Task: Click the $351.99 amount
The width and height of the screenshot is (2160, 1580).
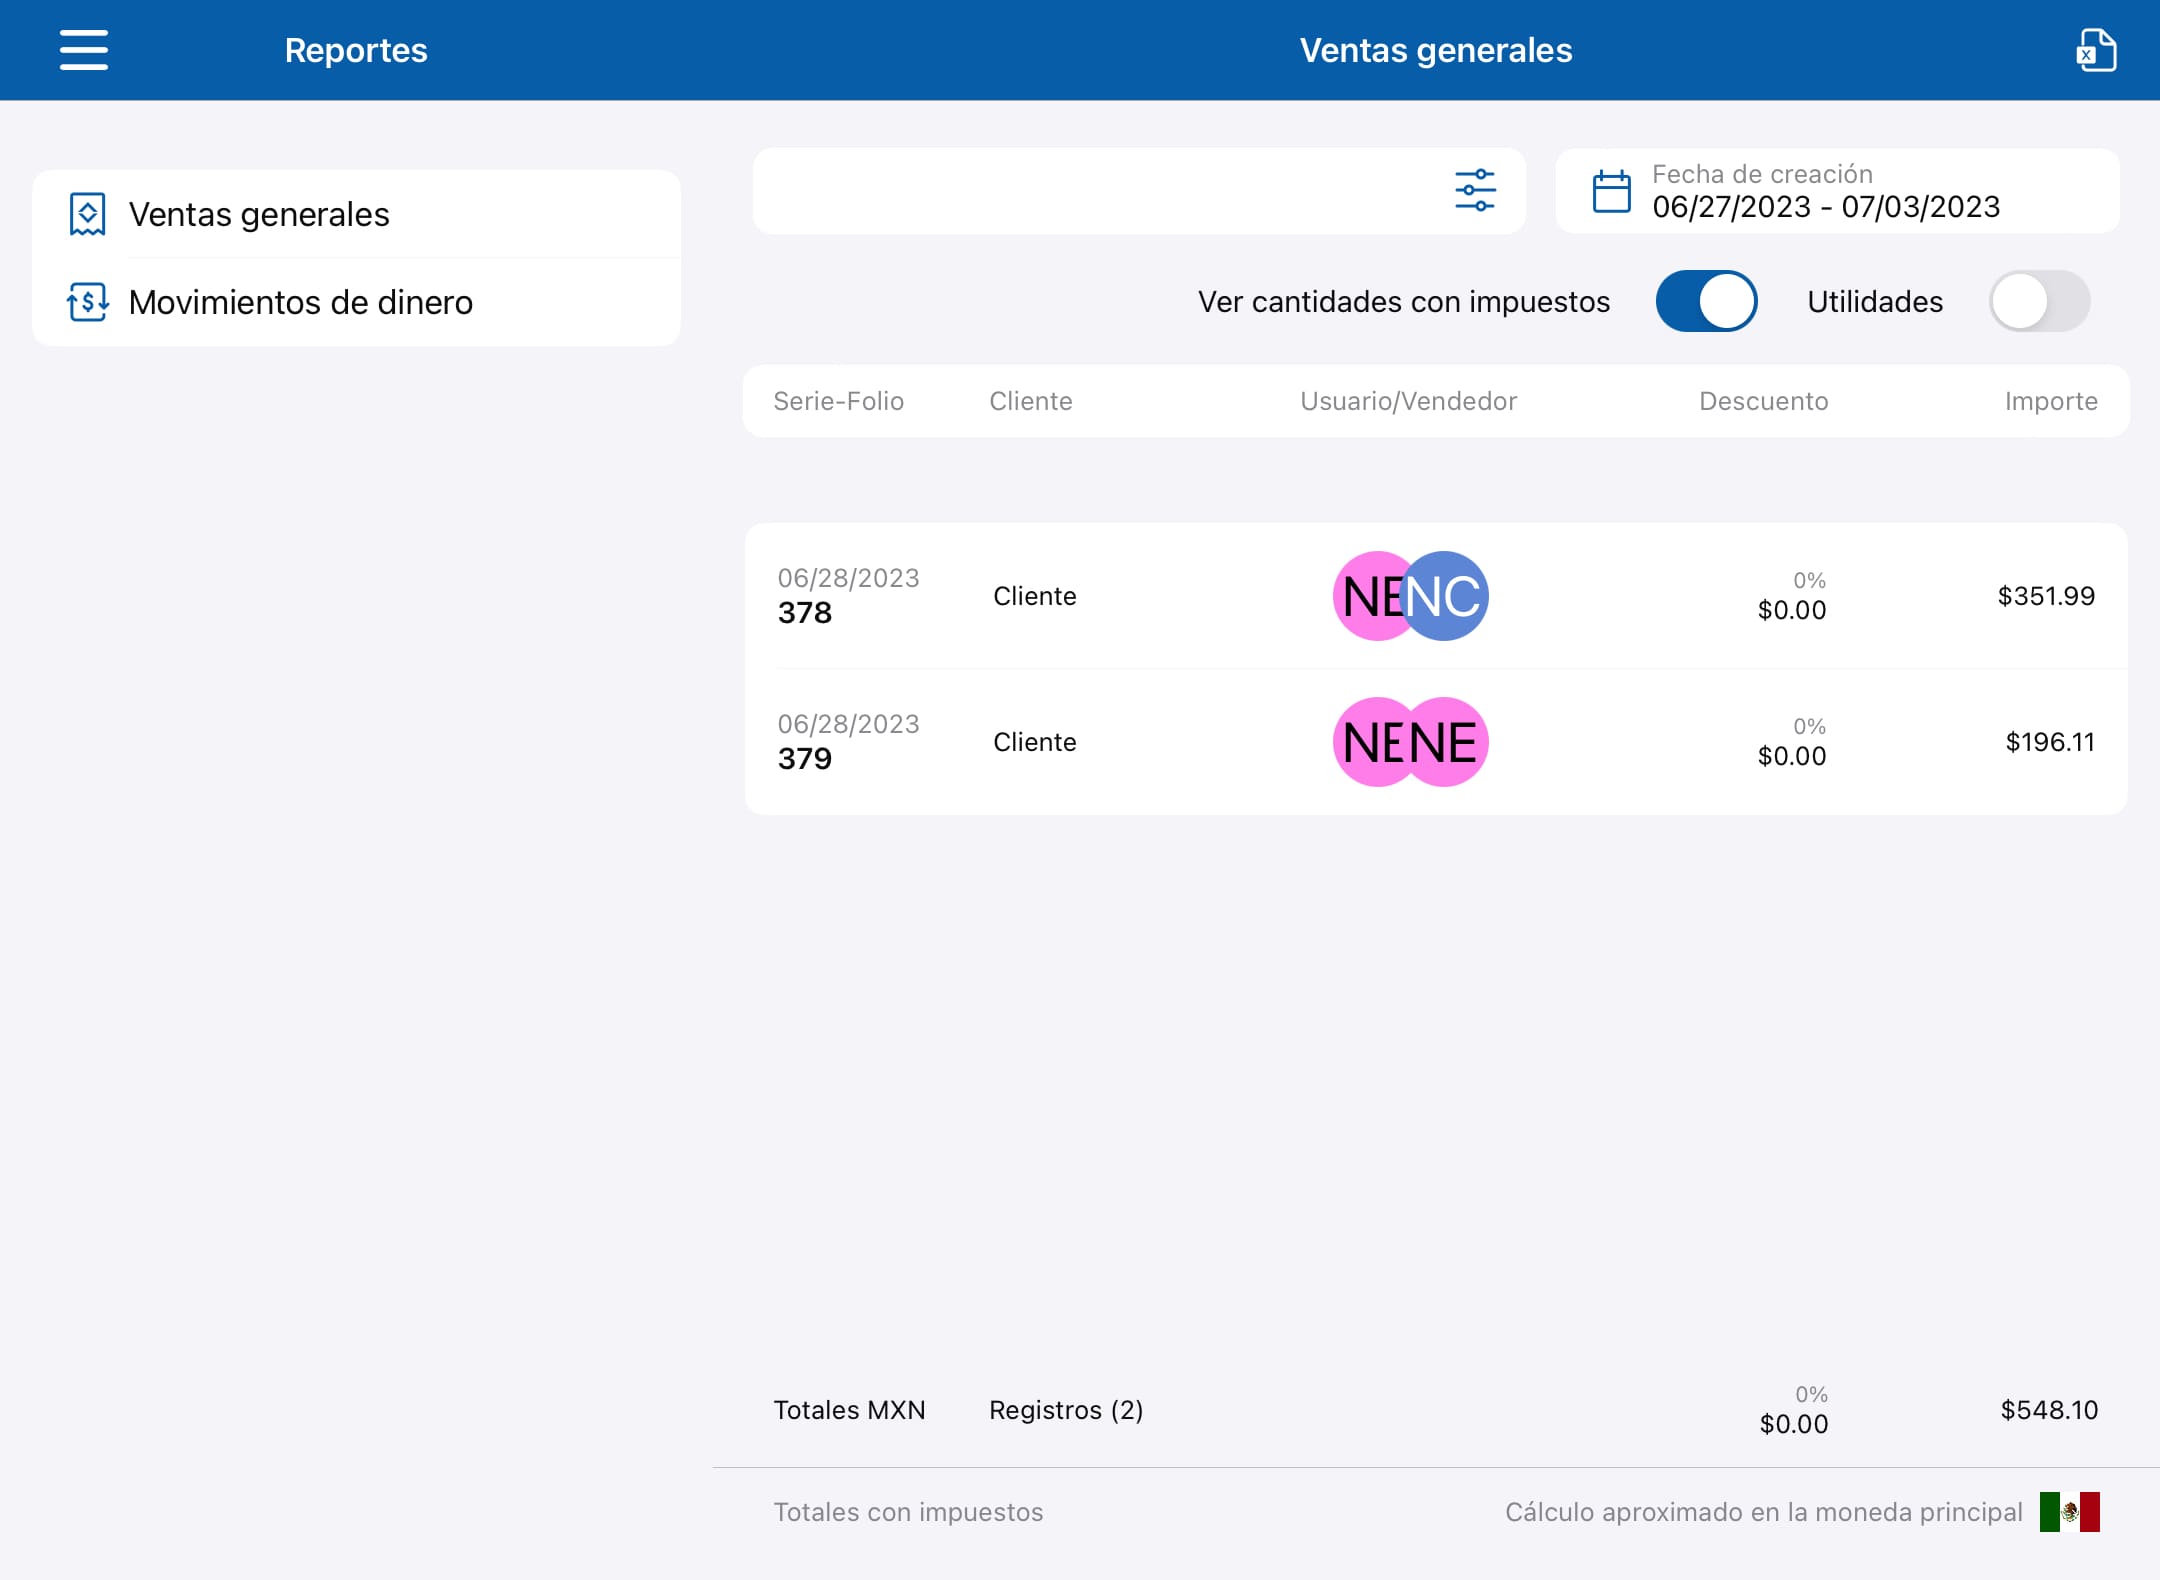Action: [2046, 596]
